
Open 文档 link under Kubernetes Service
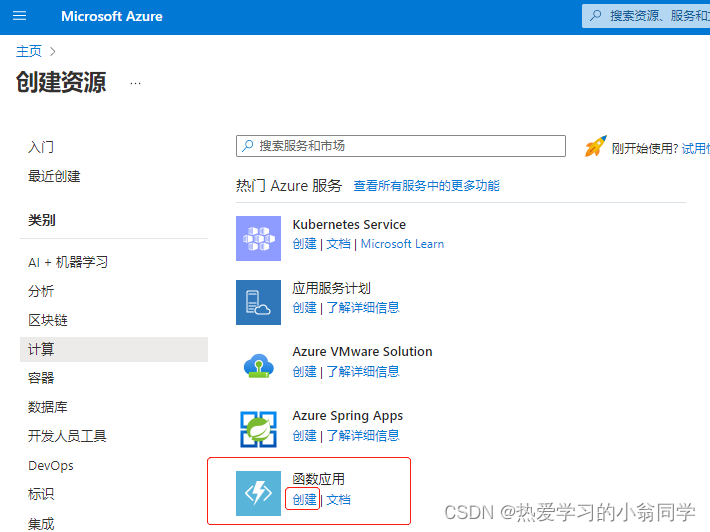click(x=338, y=244)
